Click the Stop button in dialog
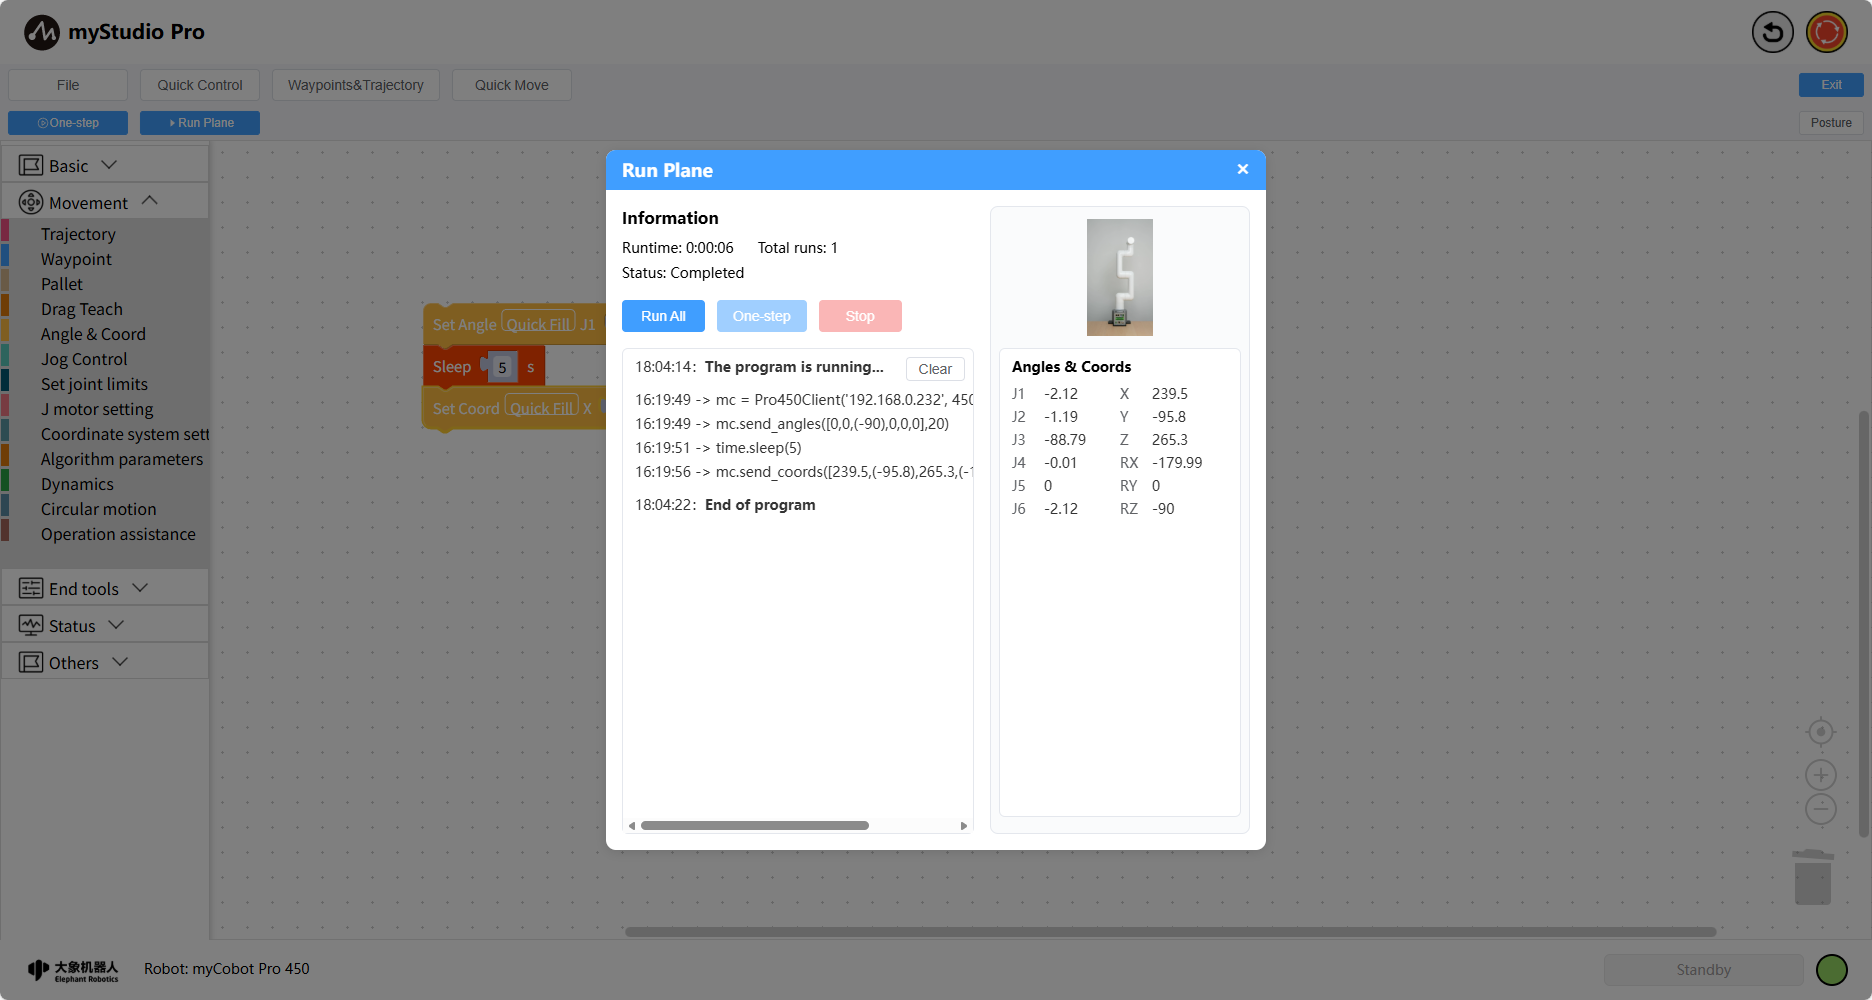Screen dimensions: 1872x1000 pos(860,316)
